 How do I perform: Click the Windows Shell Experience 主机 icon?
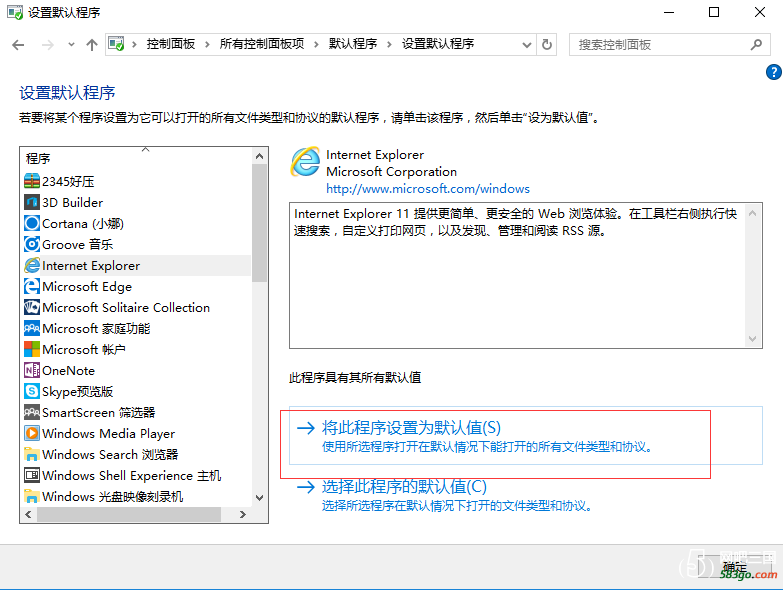(x=32, y=475)
